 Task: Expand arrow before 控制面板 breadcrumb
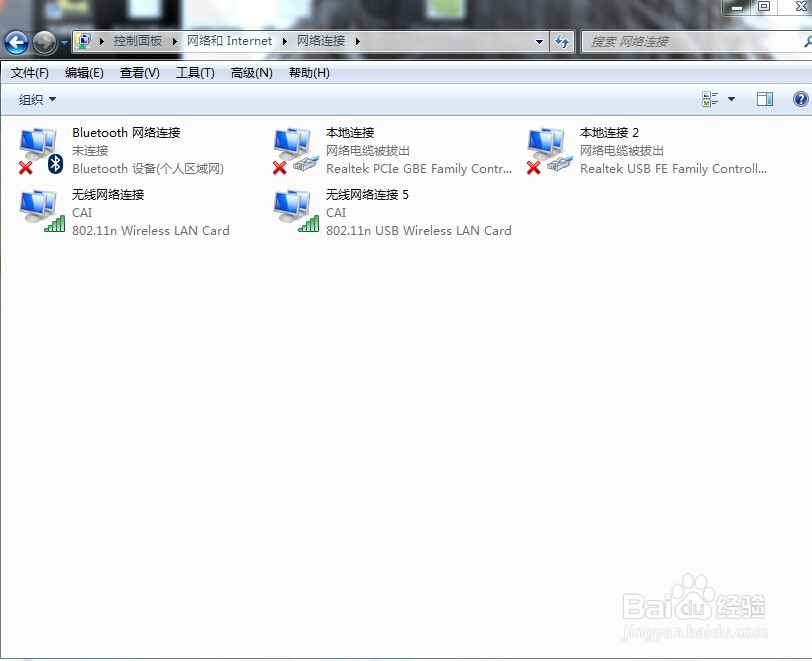coord(102,41)
